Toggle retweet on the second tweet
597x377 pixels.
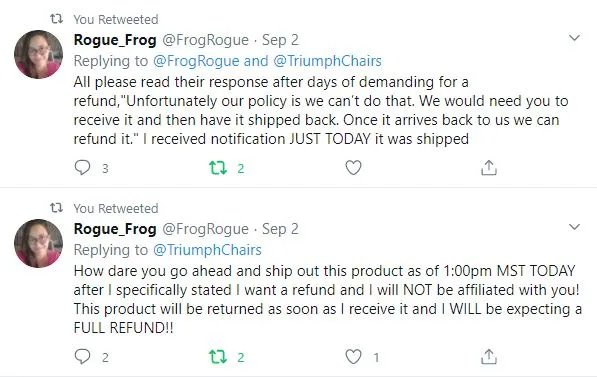tap(218, 356)
